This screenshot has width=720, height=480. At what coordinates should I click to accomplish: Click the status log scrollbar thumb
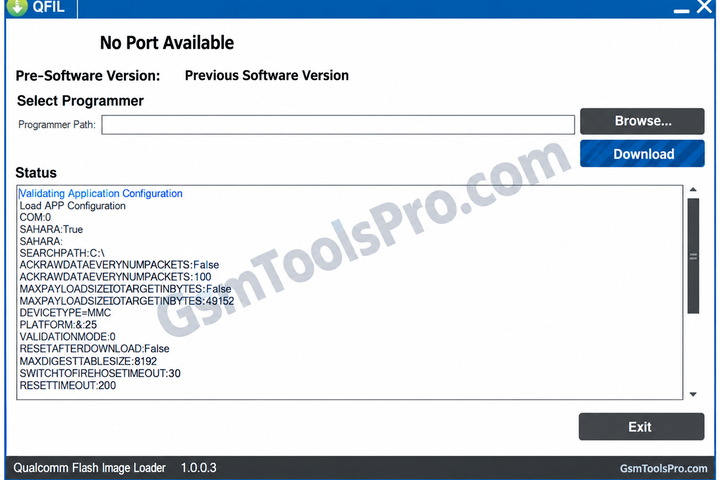pos(693,256)
